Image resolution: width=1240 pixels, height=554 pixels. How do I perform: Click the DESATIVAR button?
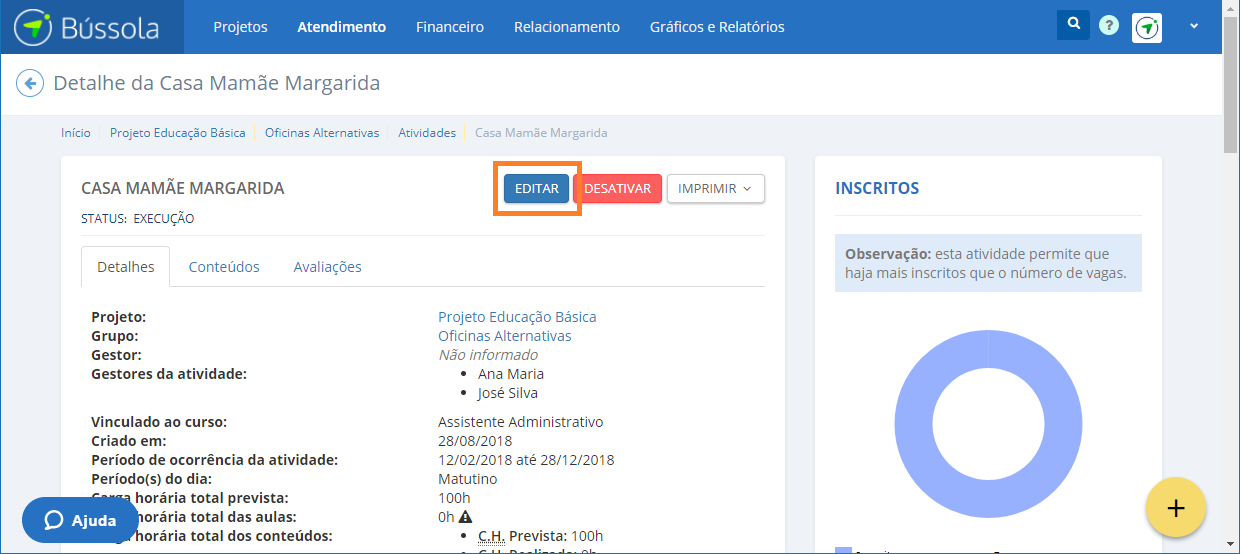pyautogui.click(x=617, y=189)
